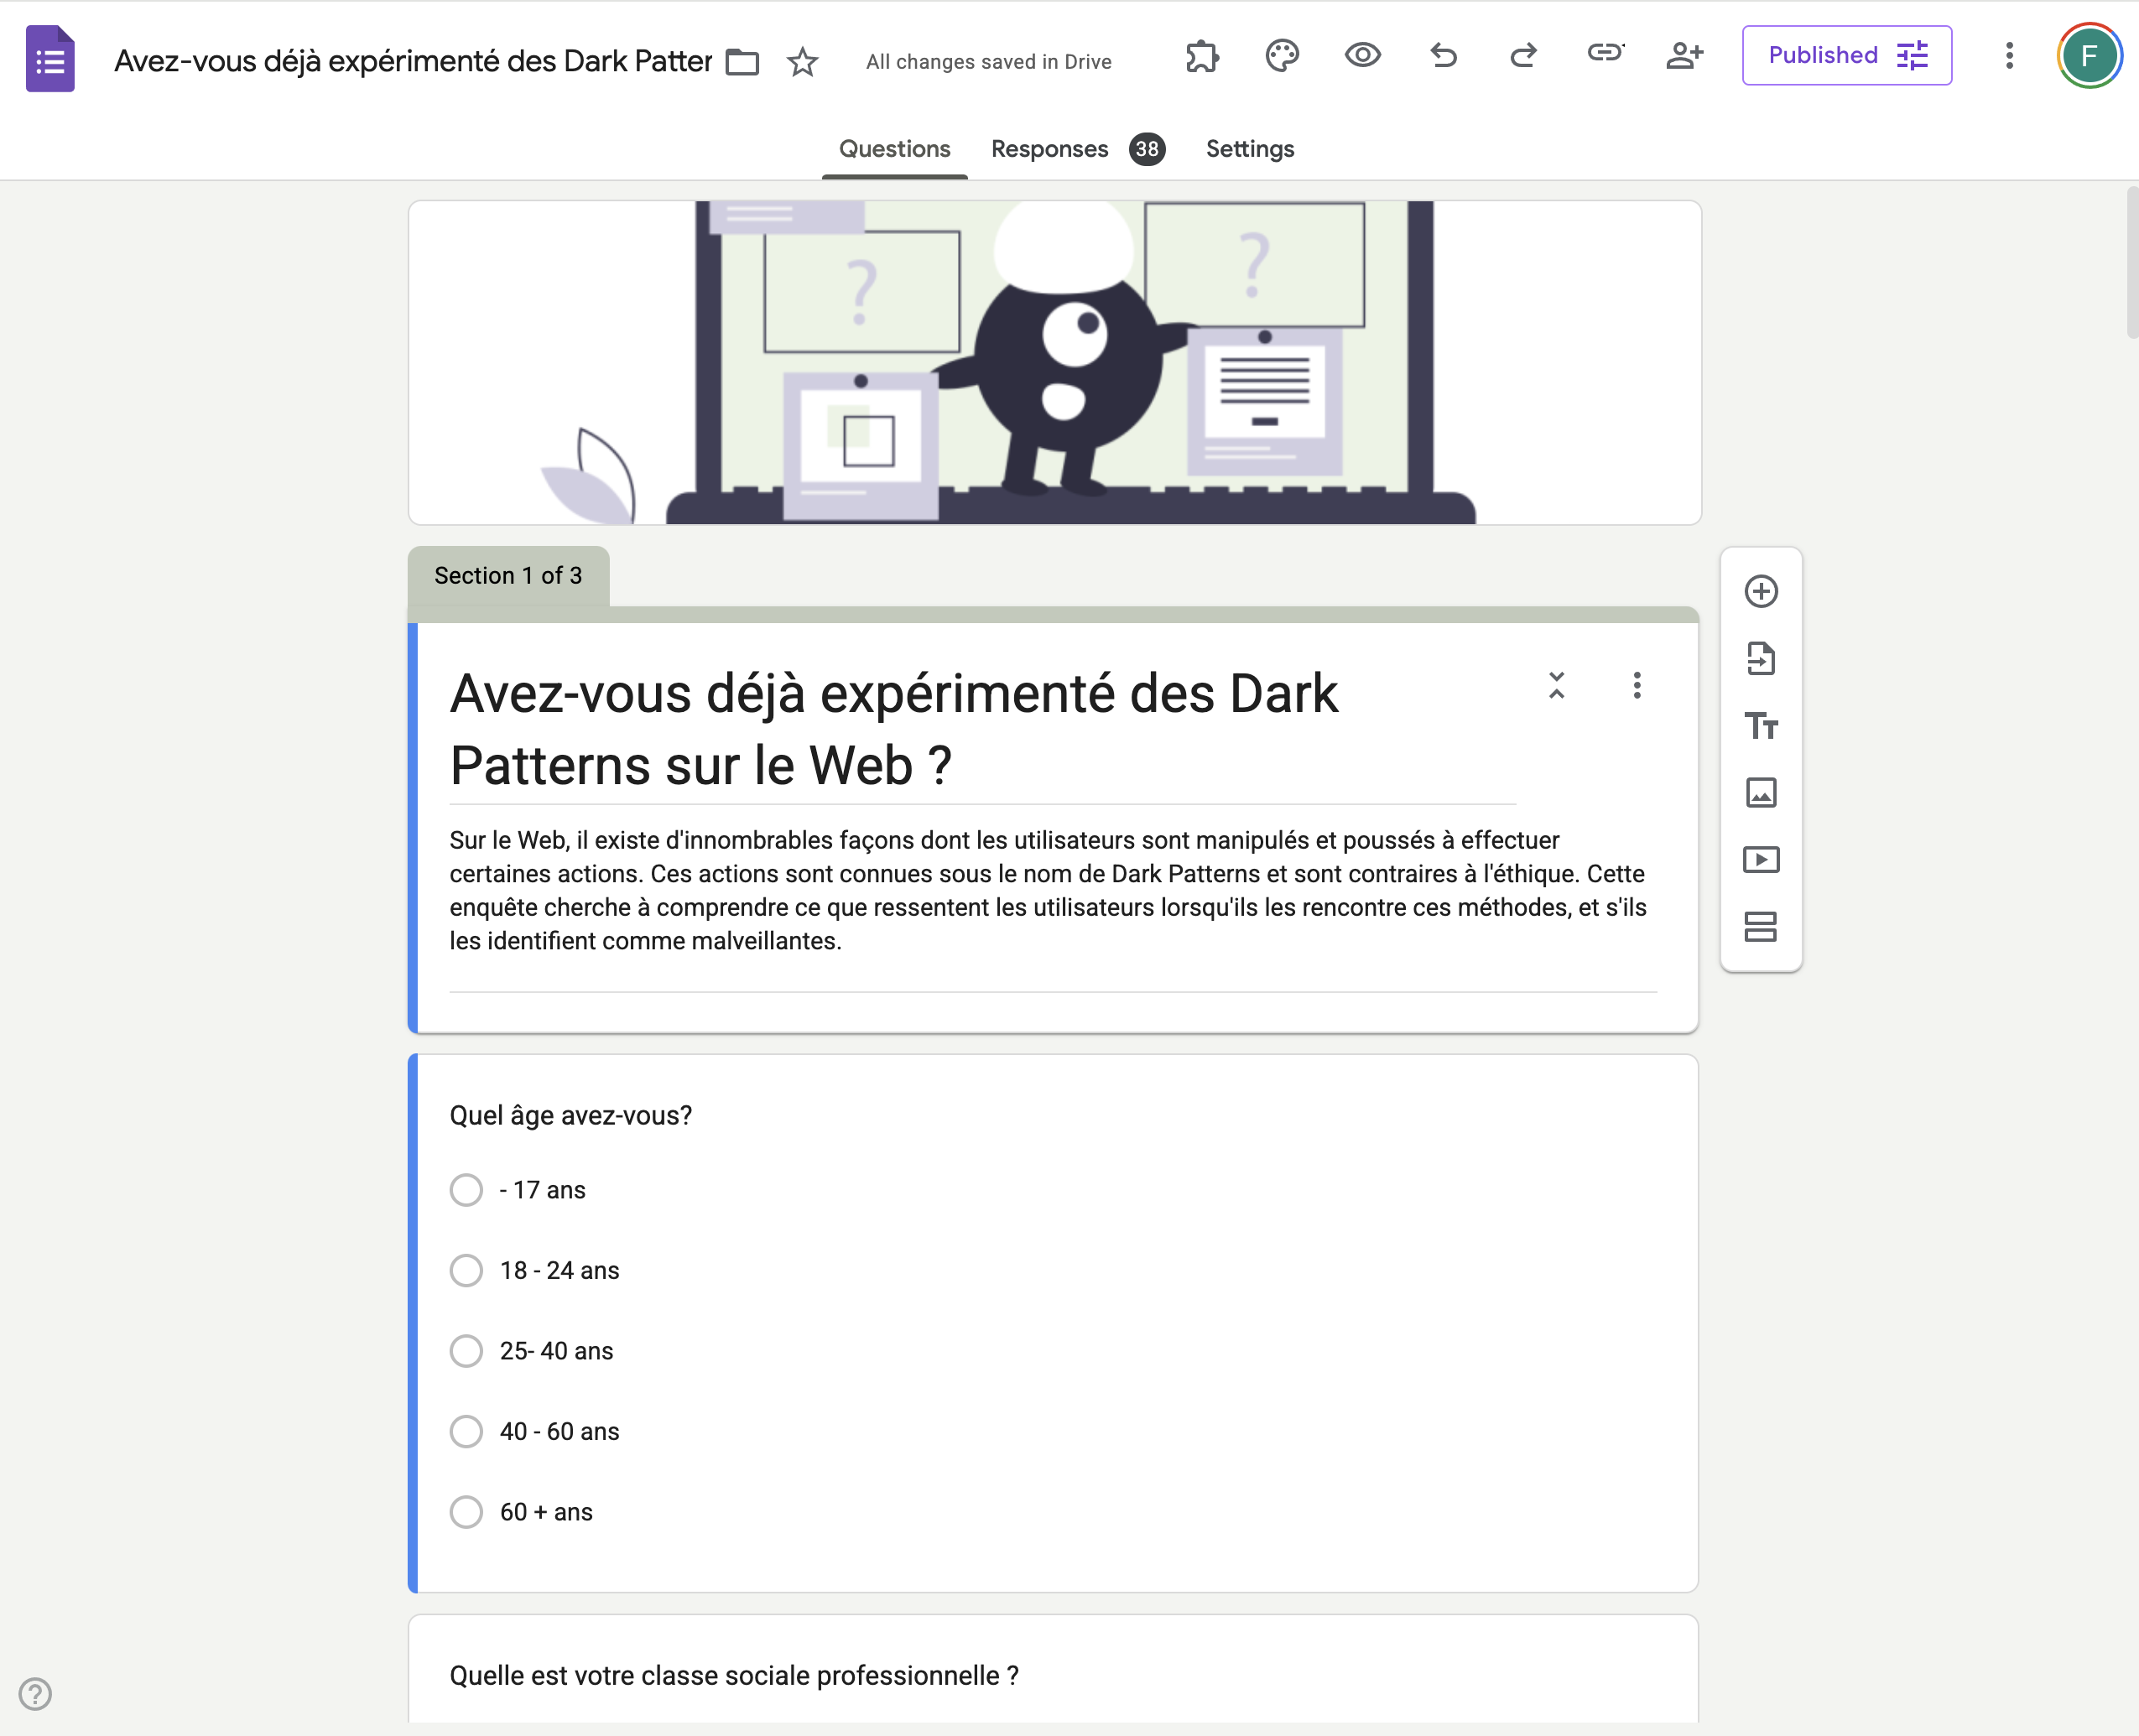Import questions from another form
Viewport: 2139px width, 1736px height.
tap(1762, 659)
